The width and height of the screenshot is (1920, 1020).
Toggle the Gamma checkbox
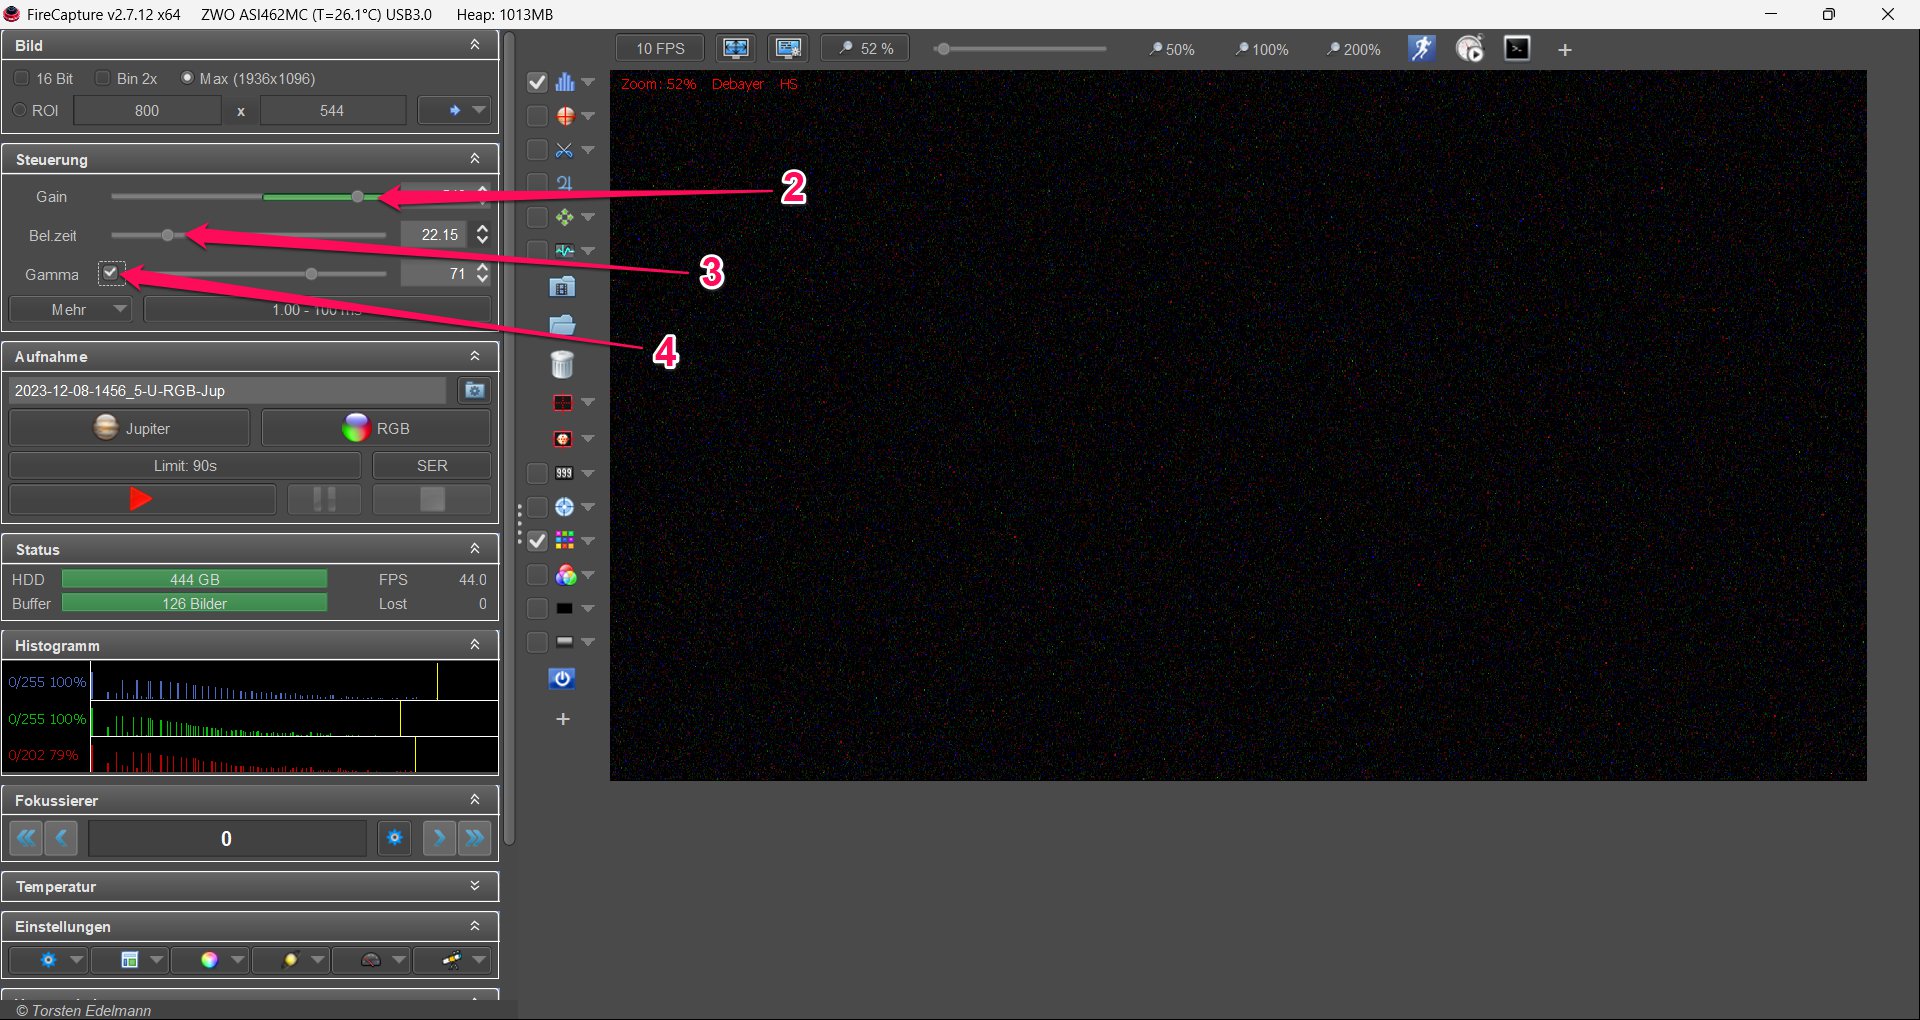pos(111,273)
